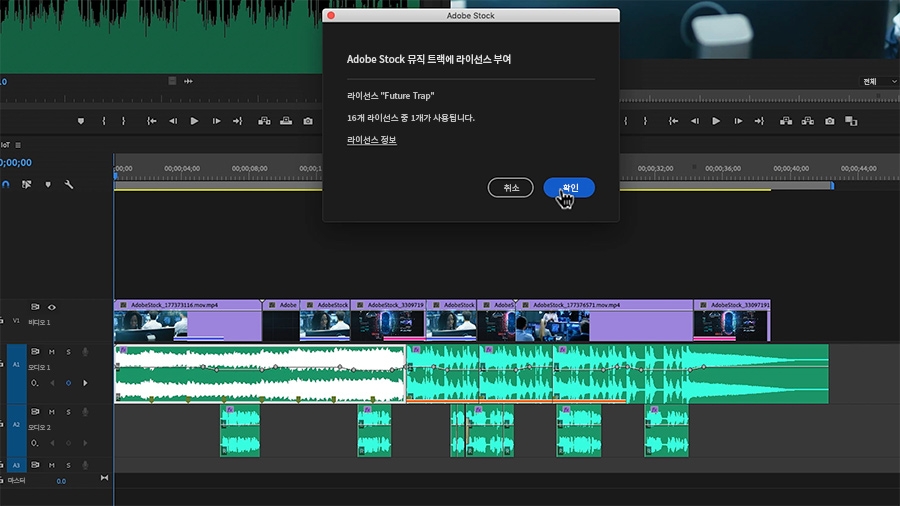Select the A1 track target button
The width and height of the screenshot is (900, 506).
click(x=16, y=373)
